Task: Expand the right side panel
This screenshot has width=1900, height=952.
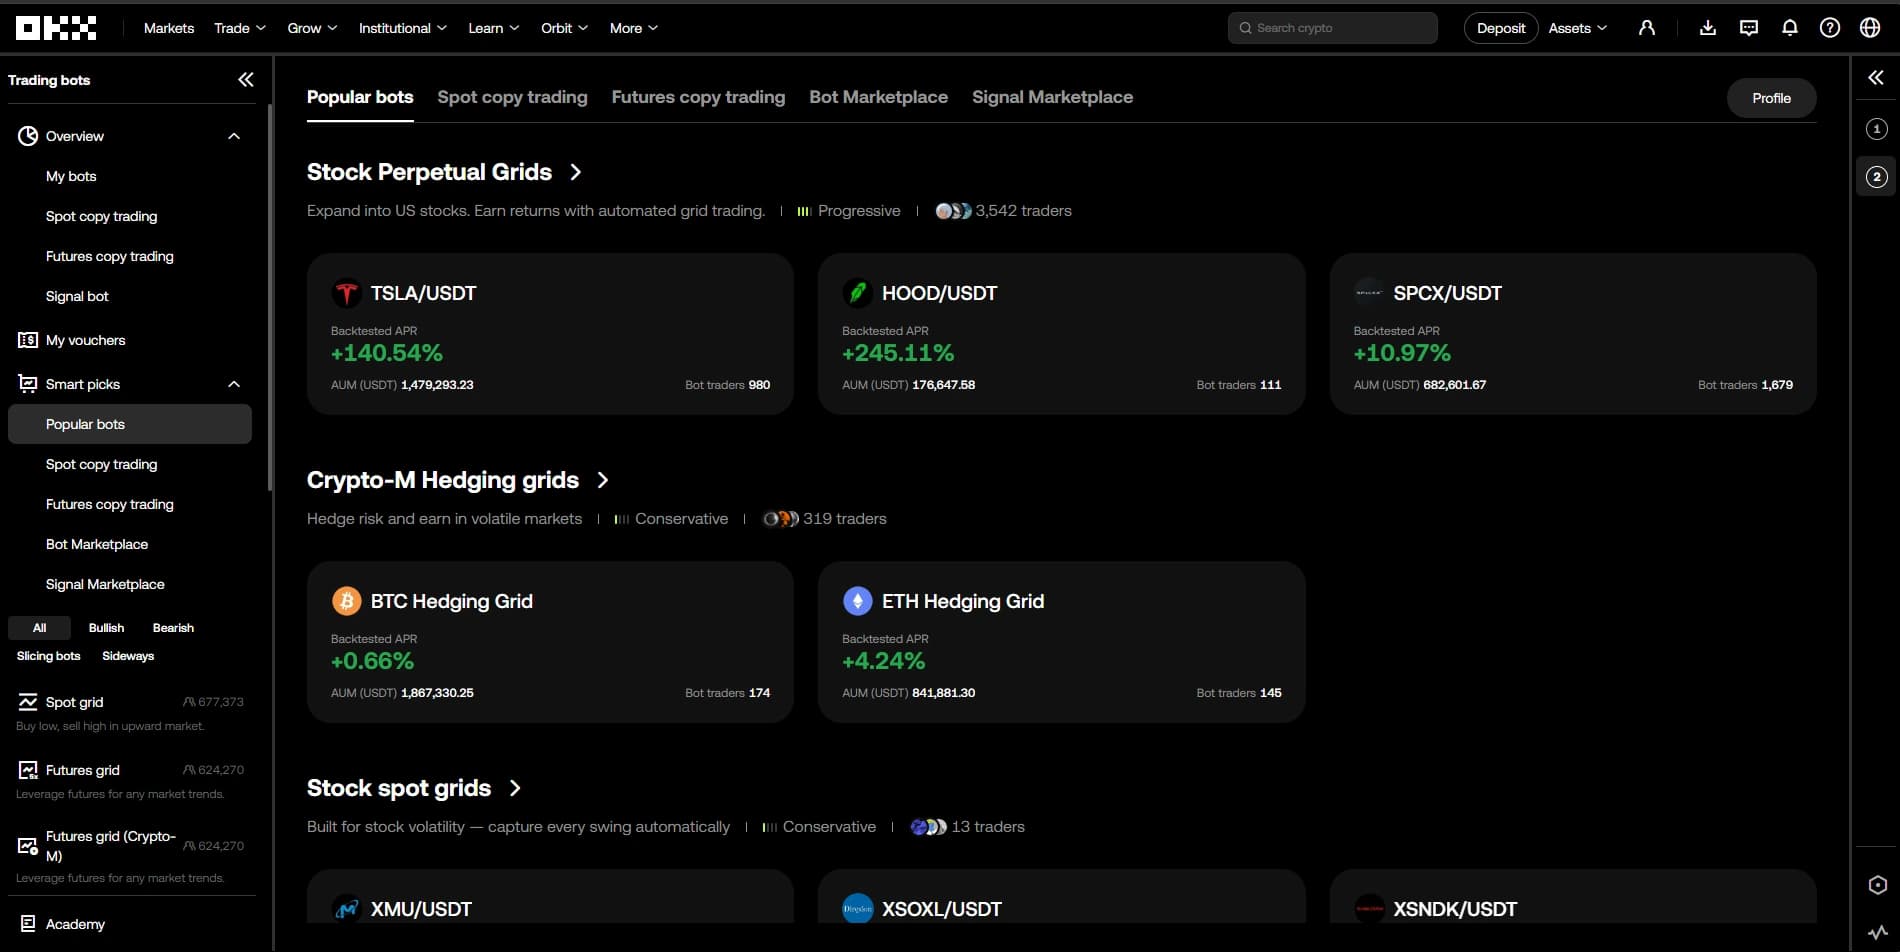Action: point(1876,78)
